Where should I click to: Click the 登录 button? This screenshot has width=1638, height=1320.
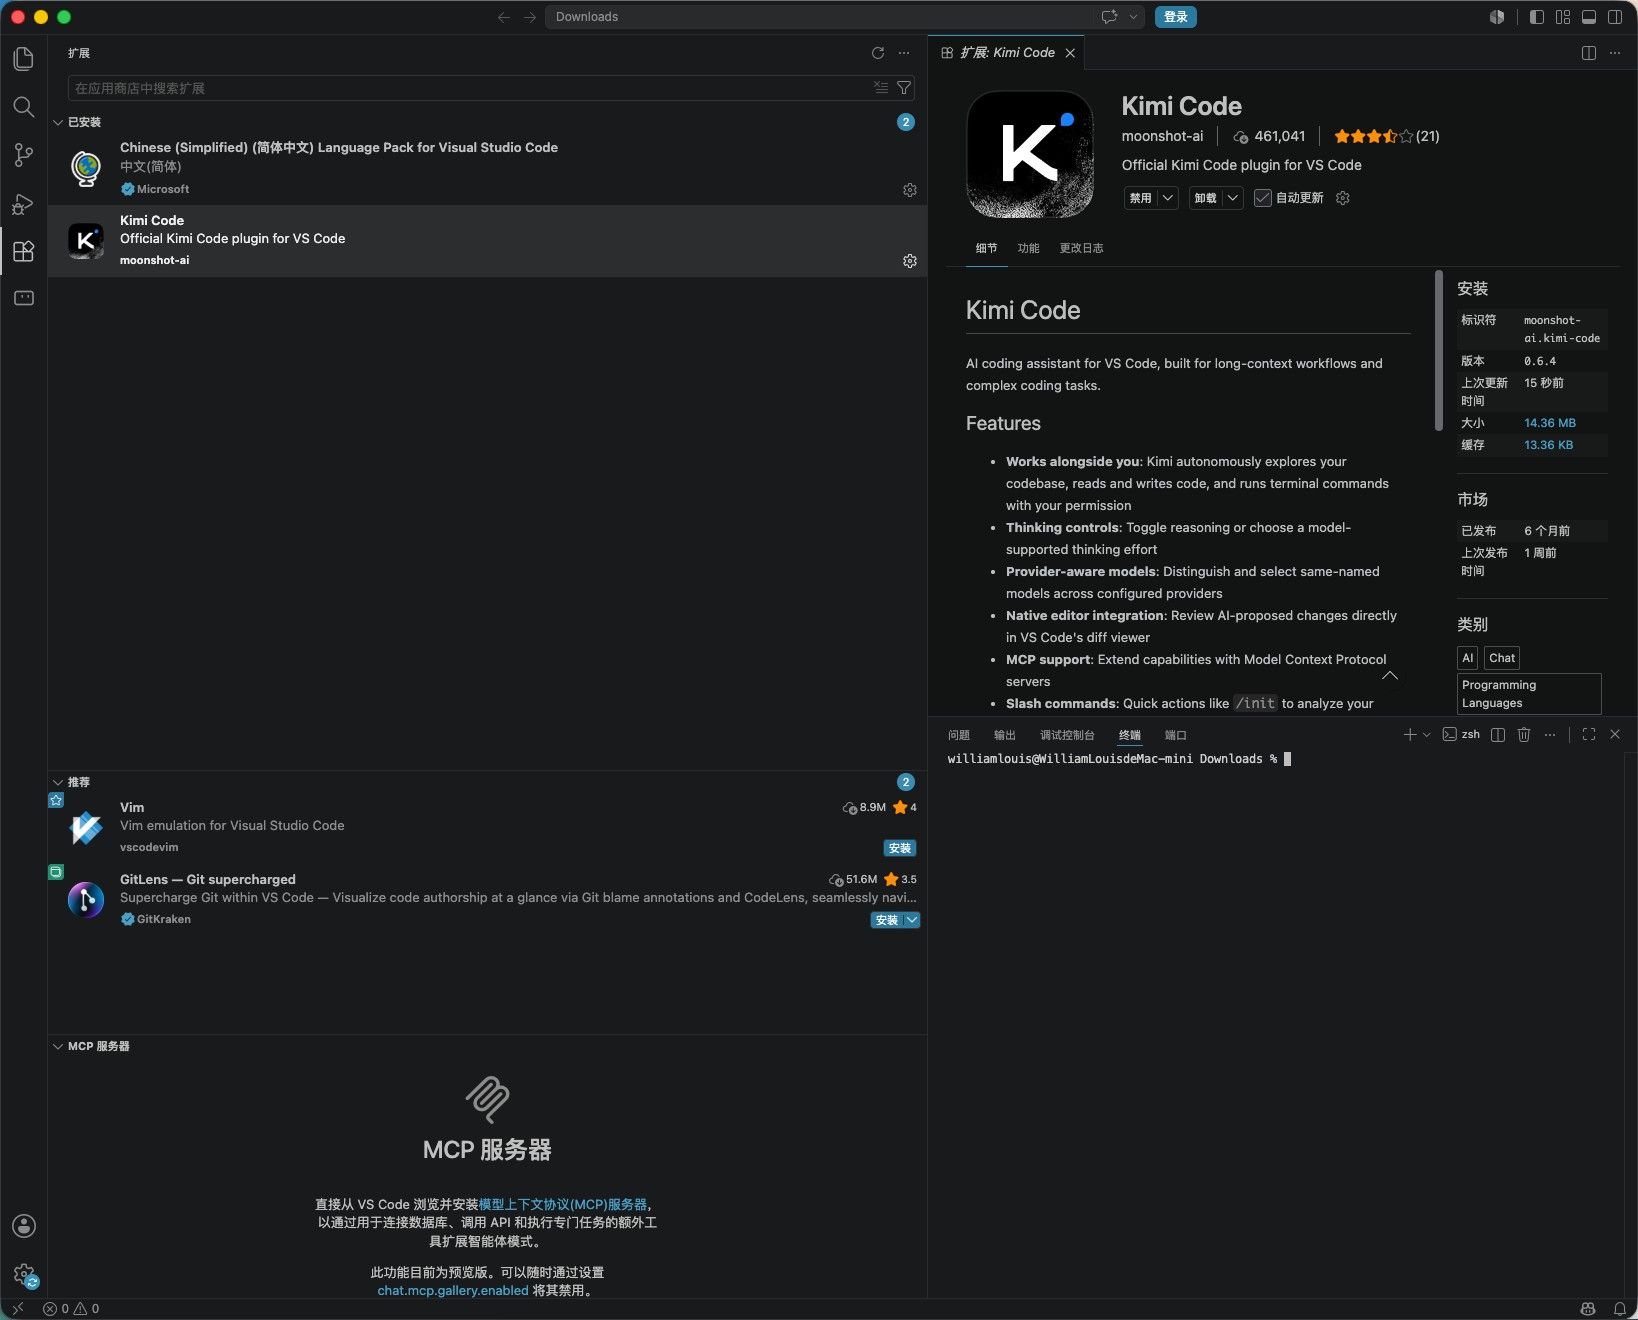[1176, 17]
